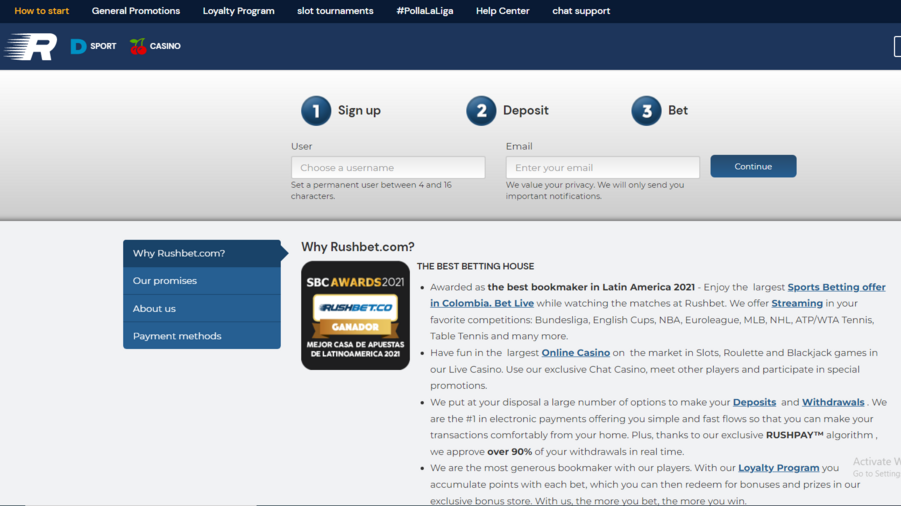
Task: Click the step 2 Deposit circle
Action: click(481, 111)
